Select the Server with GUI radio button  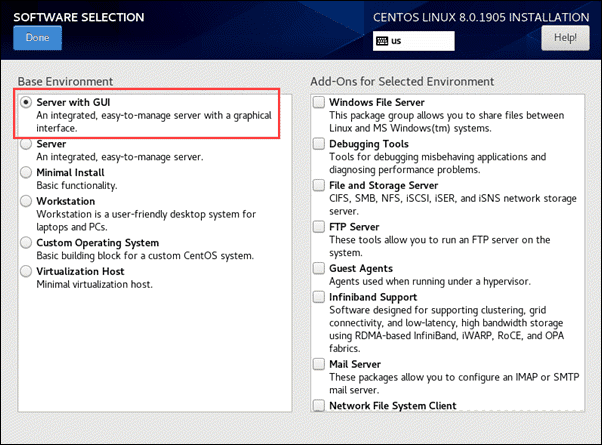(x=26, y=103)
